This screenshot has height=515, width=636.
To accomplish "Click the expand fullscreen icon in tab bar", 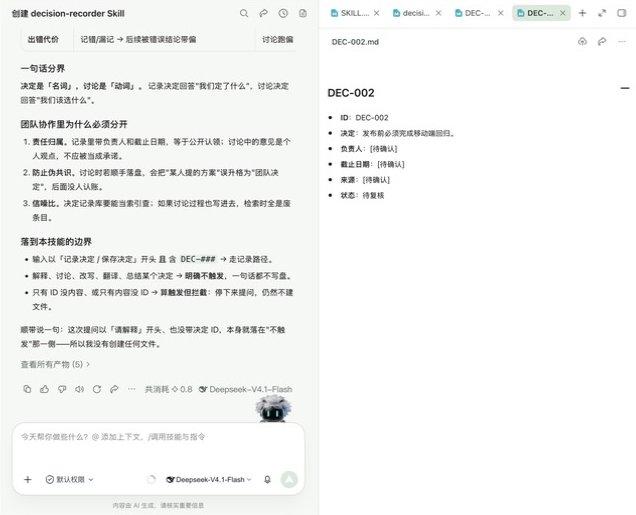I will (x=602, y=13).
